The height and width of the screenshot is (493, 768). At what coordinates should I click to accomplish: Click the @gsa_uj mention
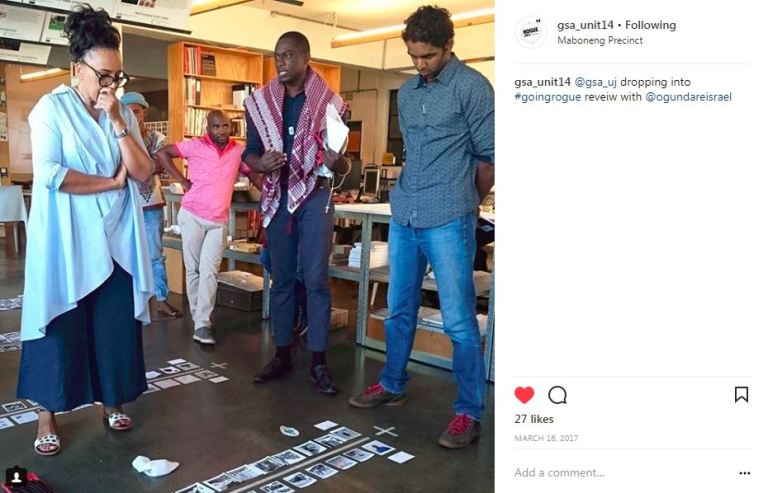pos(595,82)
